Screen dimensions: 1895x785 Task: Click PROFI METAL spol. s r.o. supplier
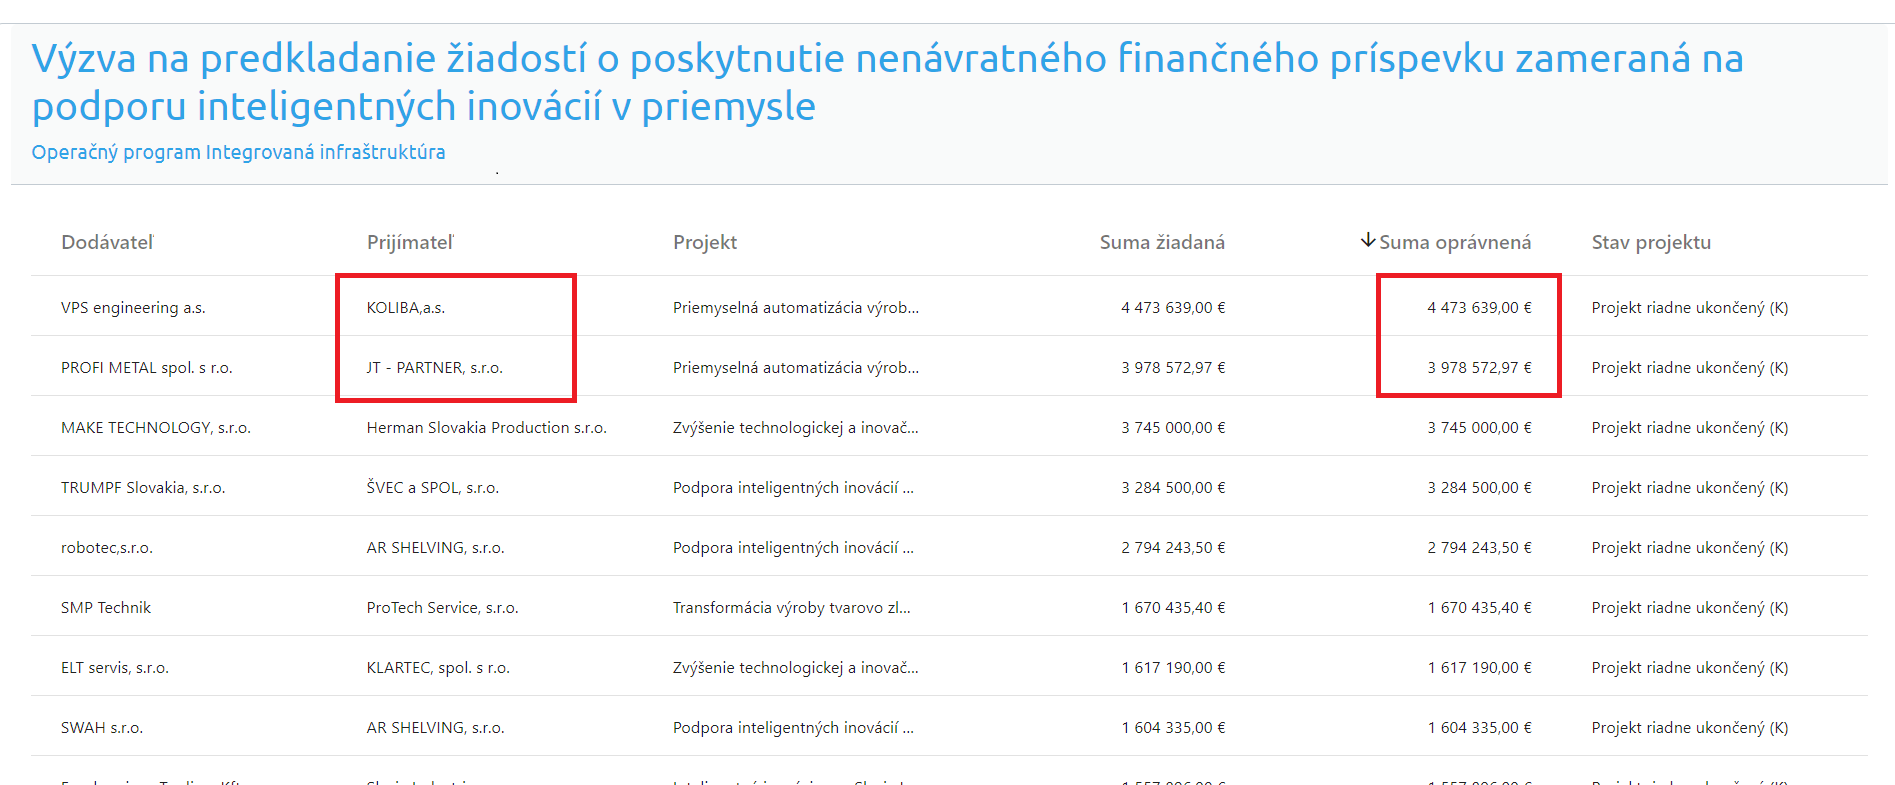pos(146,368)
